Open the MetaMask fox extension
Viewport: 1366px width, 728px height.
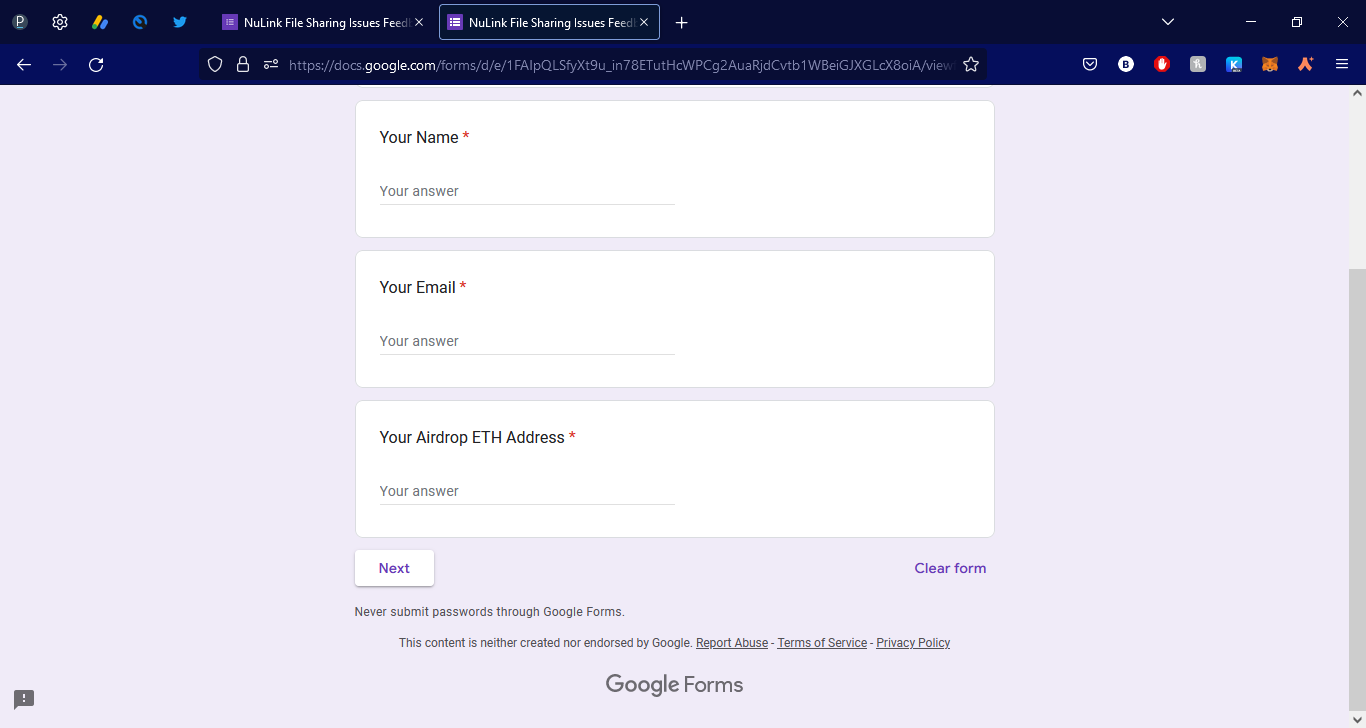[x=1269, y=64]
